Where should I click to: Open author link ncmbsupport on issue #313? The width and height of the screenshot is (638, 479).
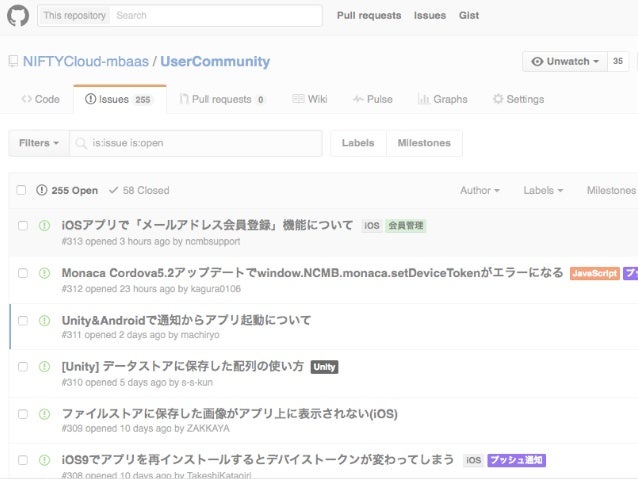[x=212, y=241]
